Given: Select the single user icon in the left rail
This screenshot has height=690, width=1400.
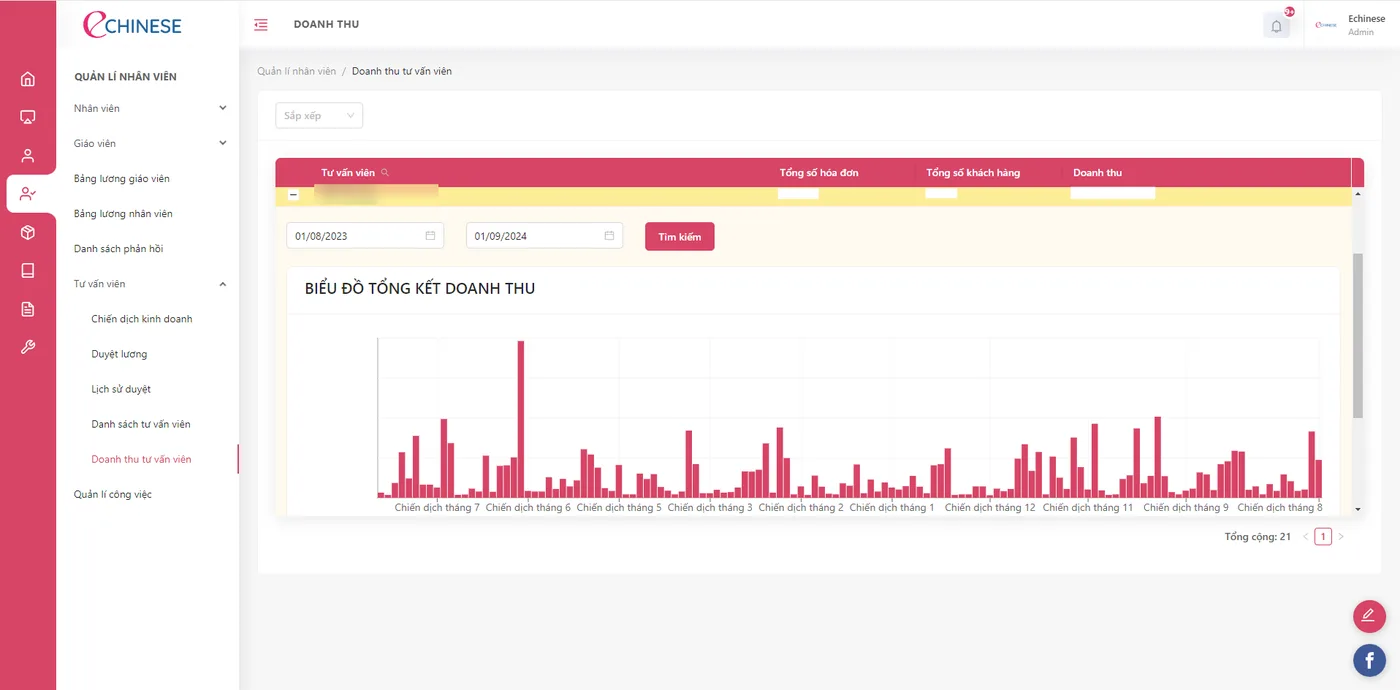Looking at the screenshot, I should (28, 155).
